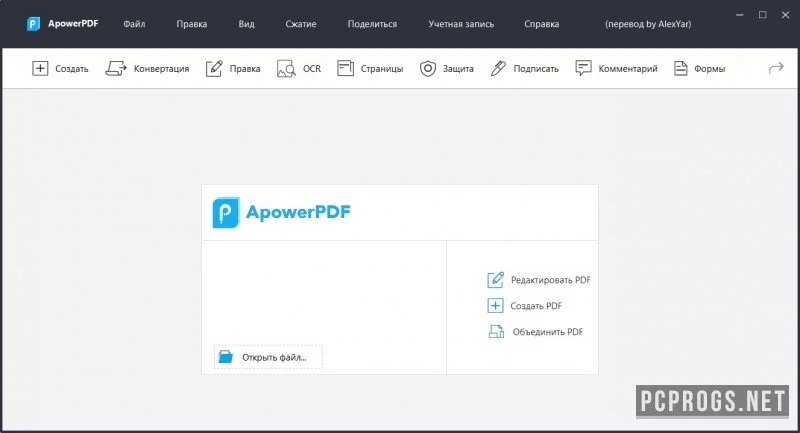Maximize the ApowerPDF window
Image resolution: width=800 pixels, height=433 pixels.
tap(762, 15)
